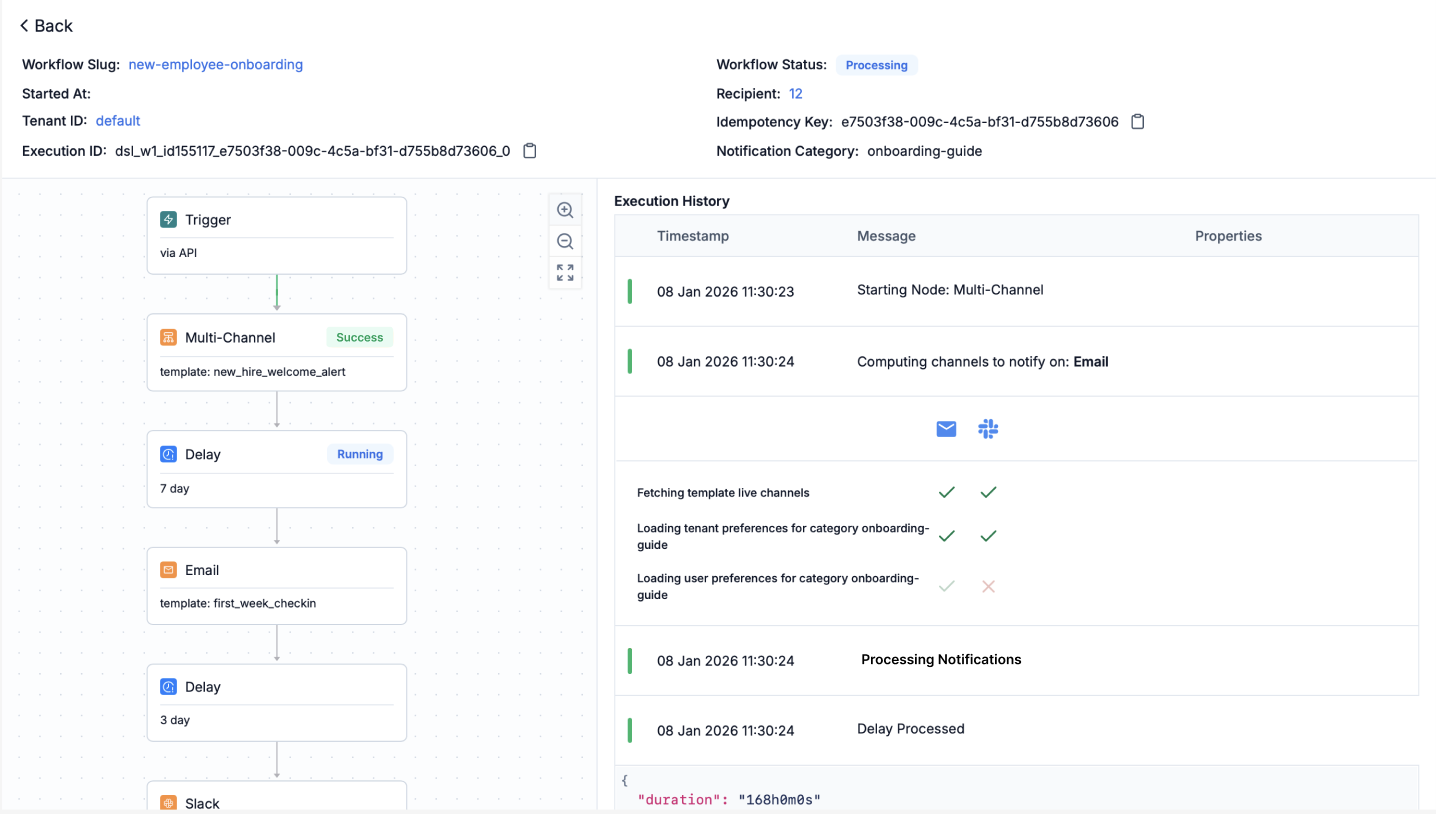The width and height of the screenshot is (1436, 814).
Task: Zoom in on the workflow canvas
Action: [565, 209]
